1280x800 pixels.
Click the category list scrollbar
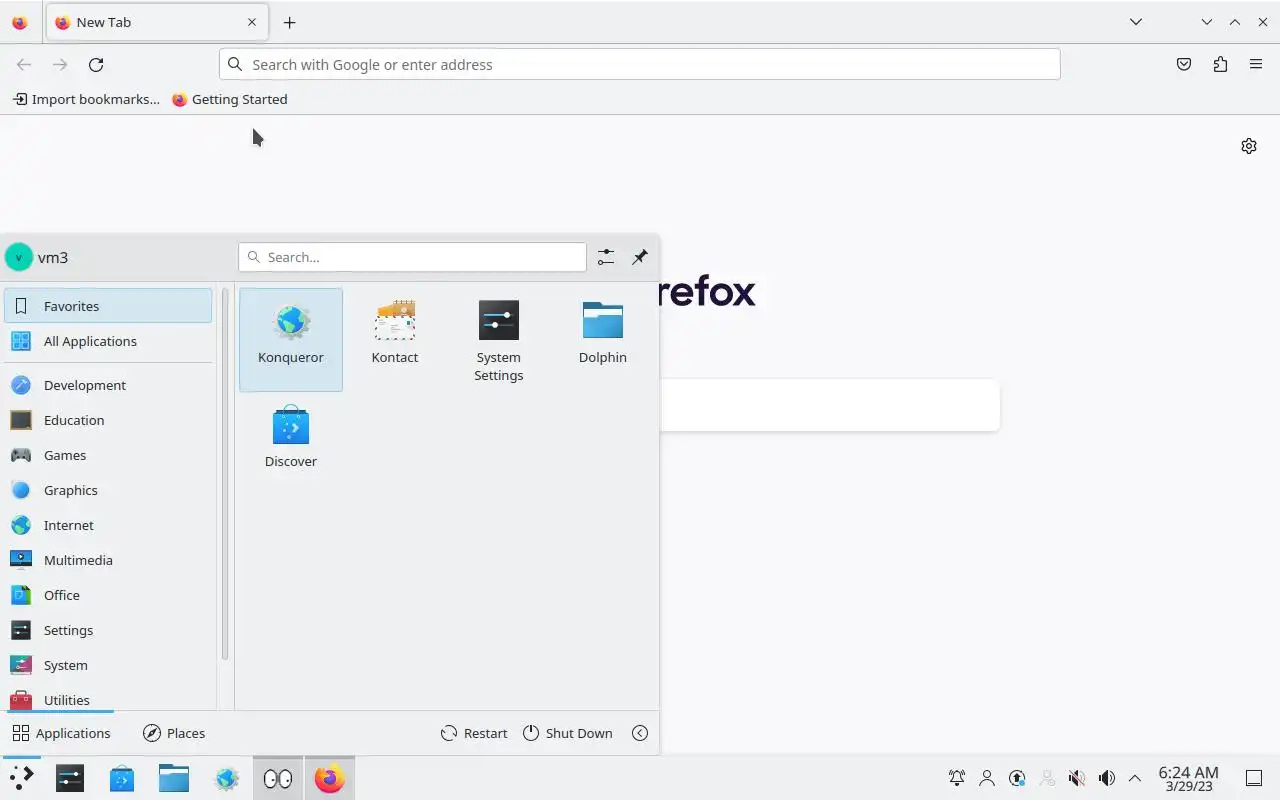pos(225,475)
